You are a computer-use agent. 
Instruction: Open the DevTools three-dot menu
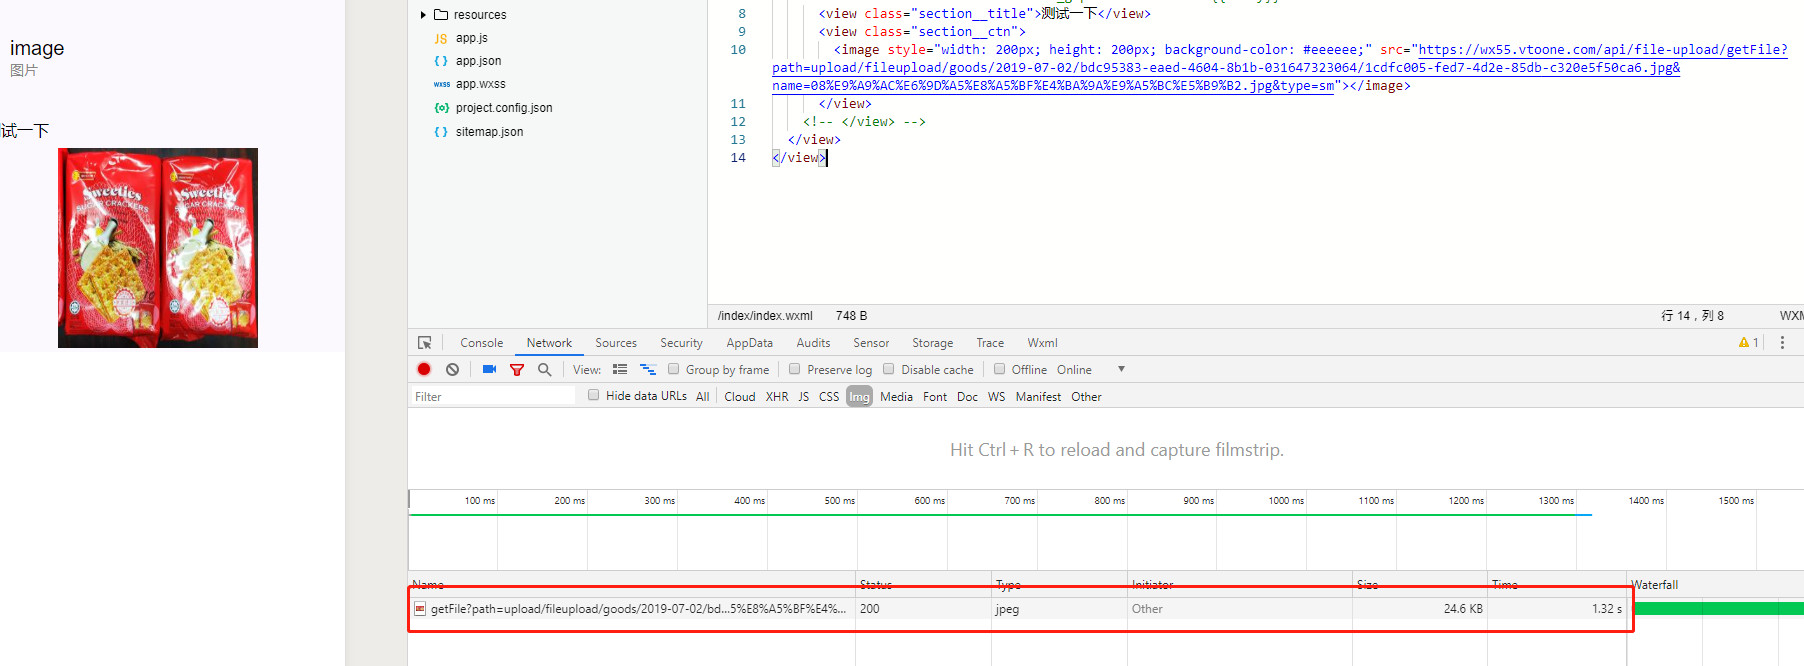tap(1782, 343)
